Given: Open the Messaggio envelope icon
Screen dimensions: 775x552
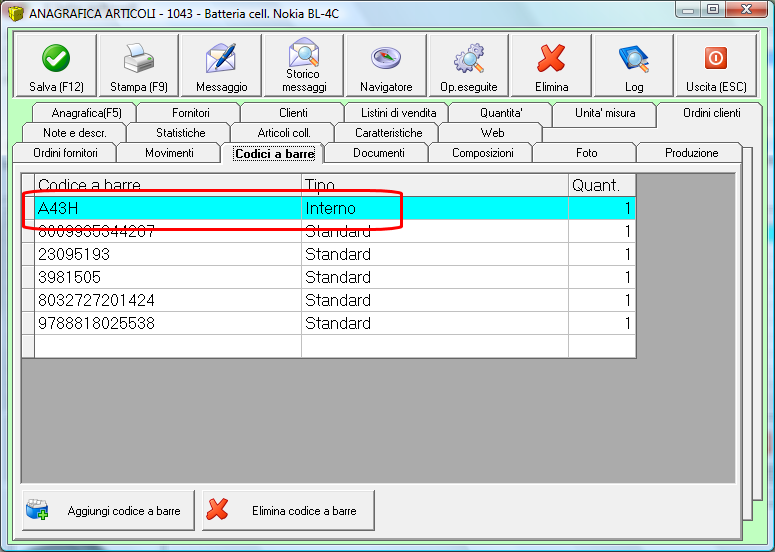Looking at the screenshot, I should pyautogui.click(x=221, y=58).
